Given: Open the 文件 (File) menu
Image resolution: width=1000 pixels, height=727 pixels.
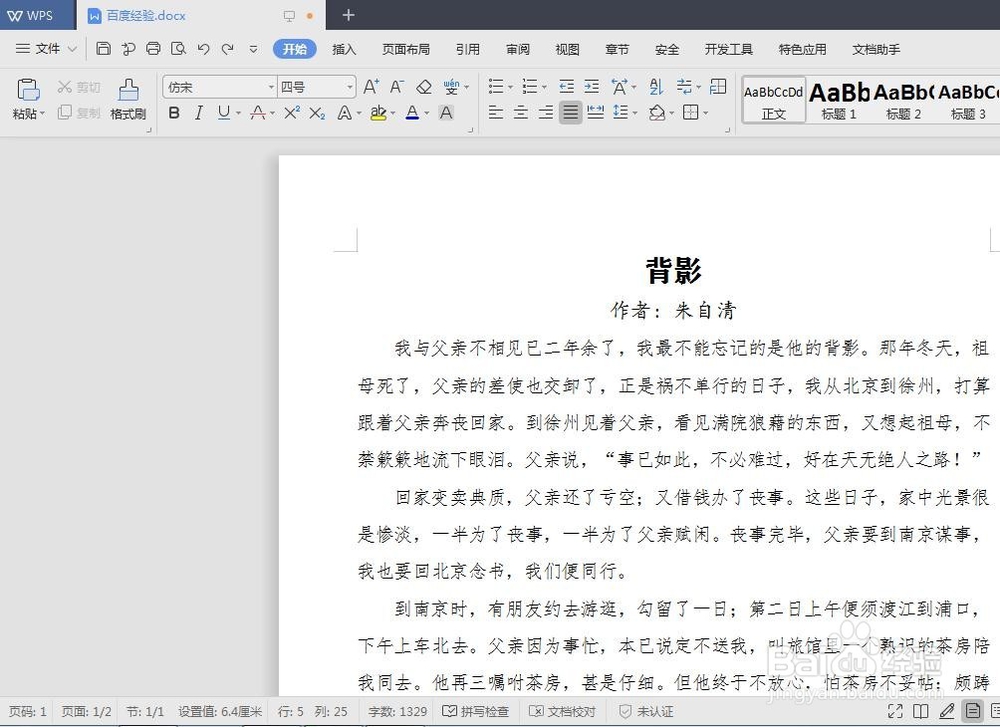Looking at the screenshot, I should (47, 48).
